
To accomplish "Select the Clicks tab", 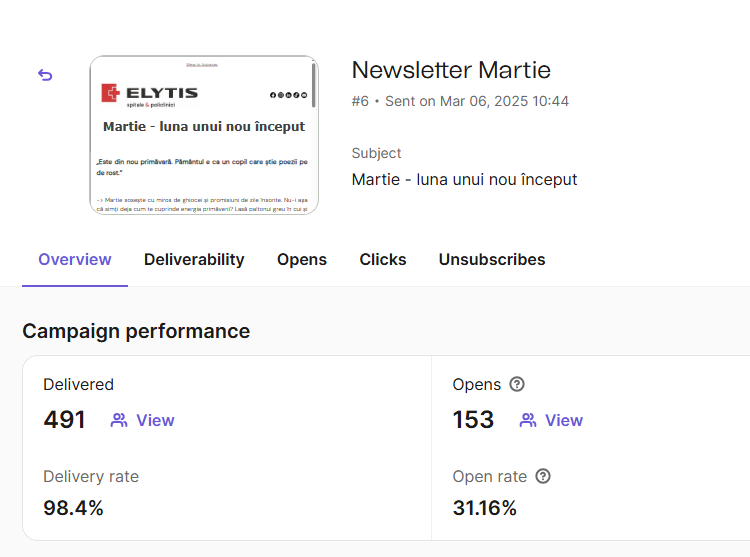I will [x=383, y=259].
